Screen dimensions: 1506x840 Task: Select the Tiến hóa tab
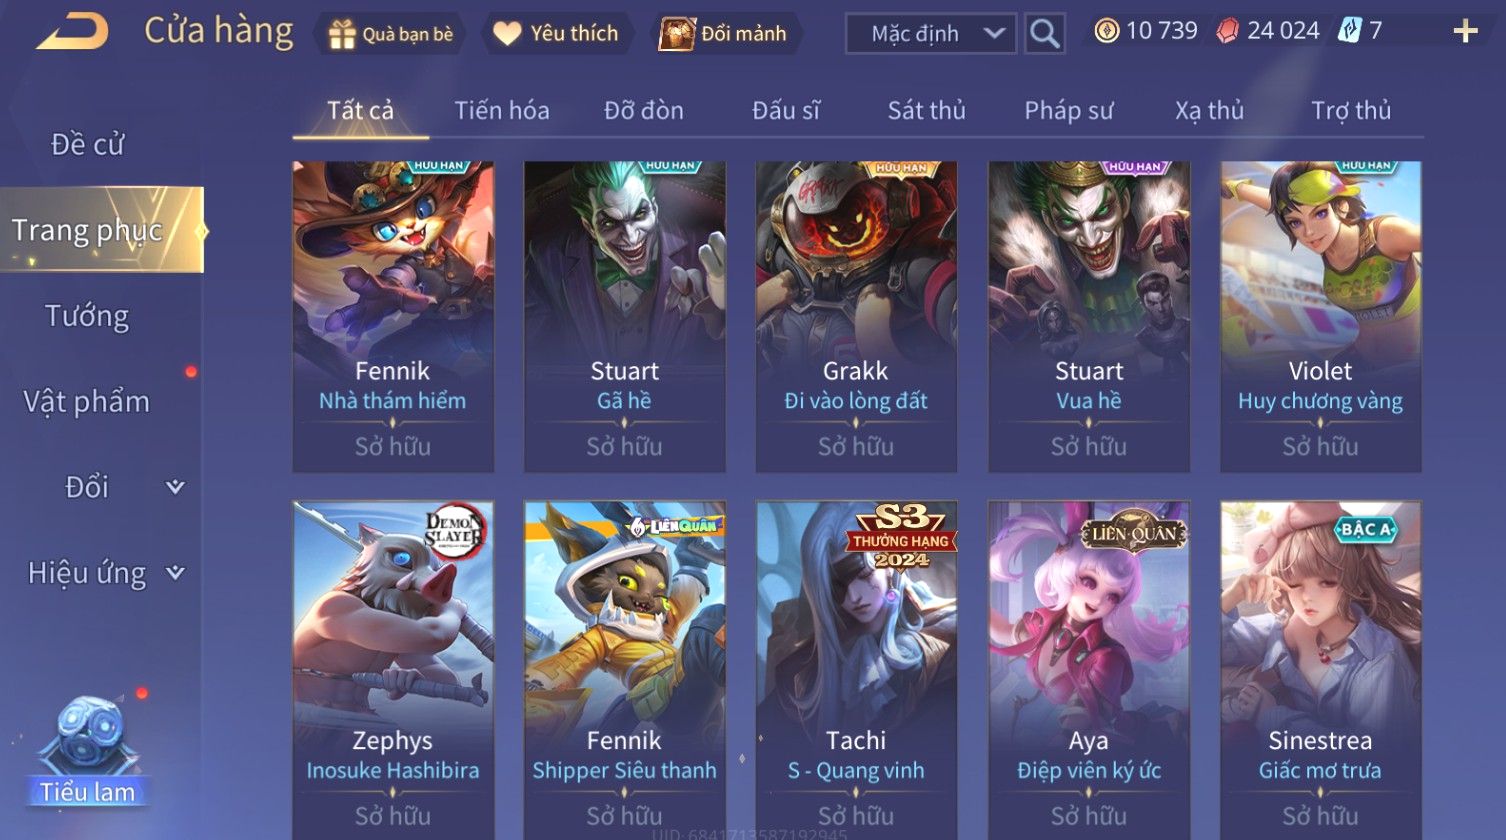click(x=501, y=110)
